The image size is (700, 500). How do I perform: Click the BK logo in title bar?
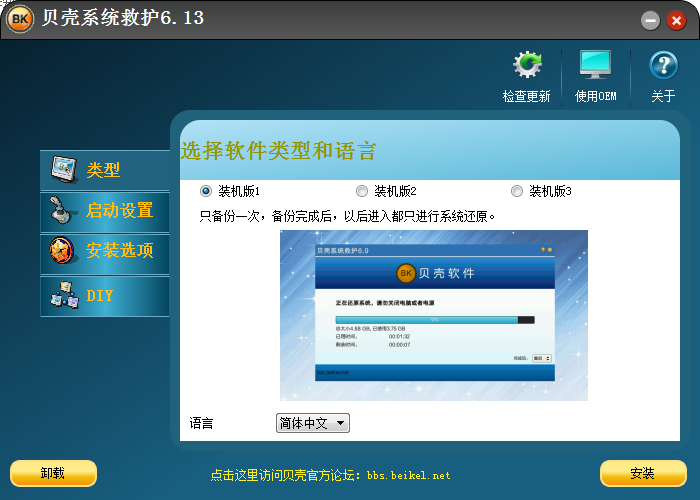point(20,20)
